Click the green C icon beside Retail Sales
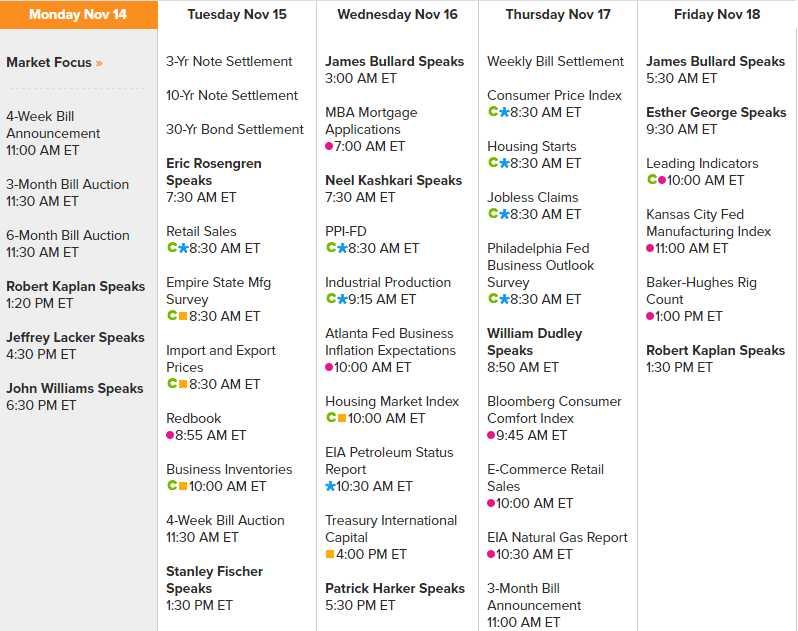 171,248
